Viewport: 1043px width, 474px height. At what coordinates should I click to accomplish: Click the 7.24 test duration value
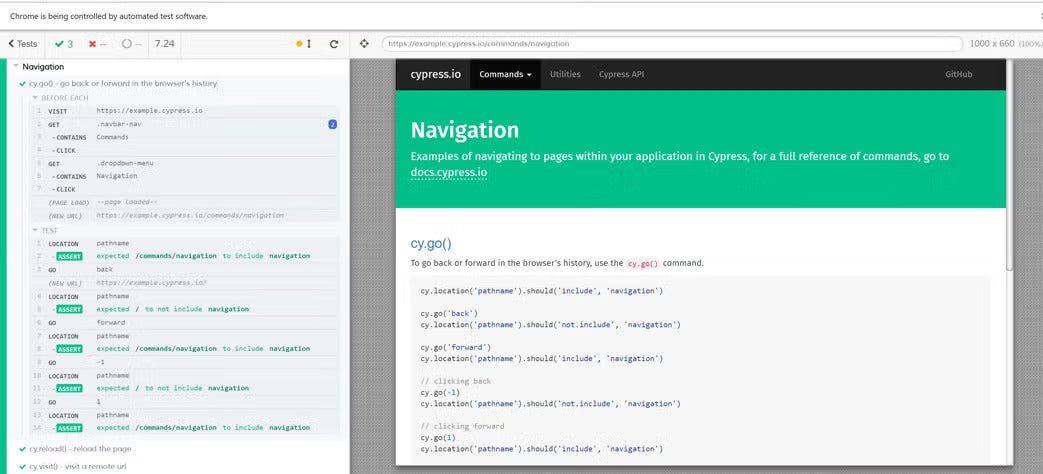164,44
